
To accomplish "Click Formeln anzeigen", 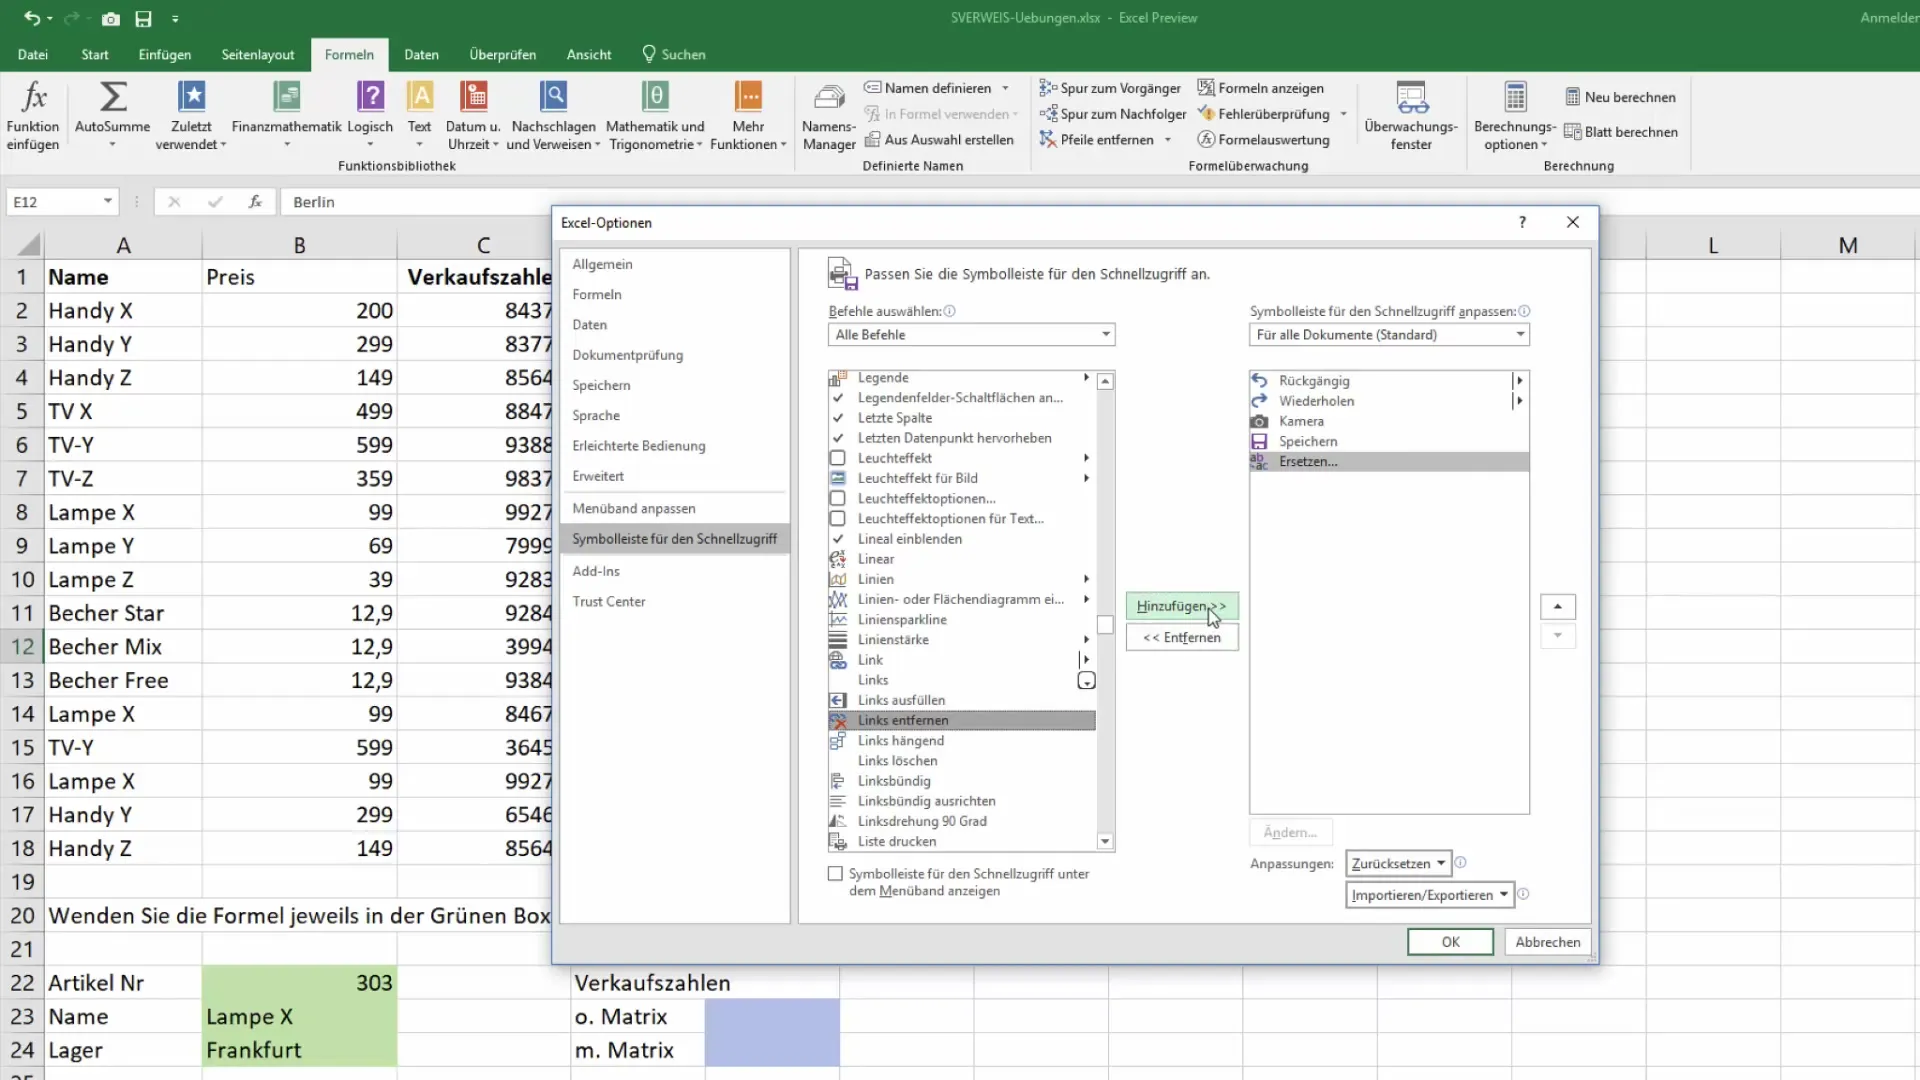I will 1260,88.
